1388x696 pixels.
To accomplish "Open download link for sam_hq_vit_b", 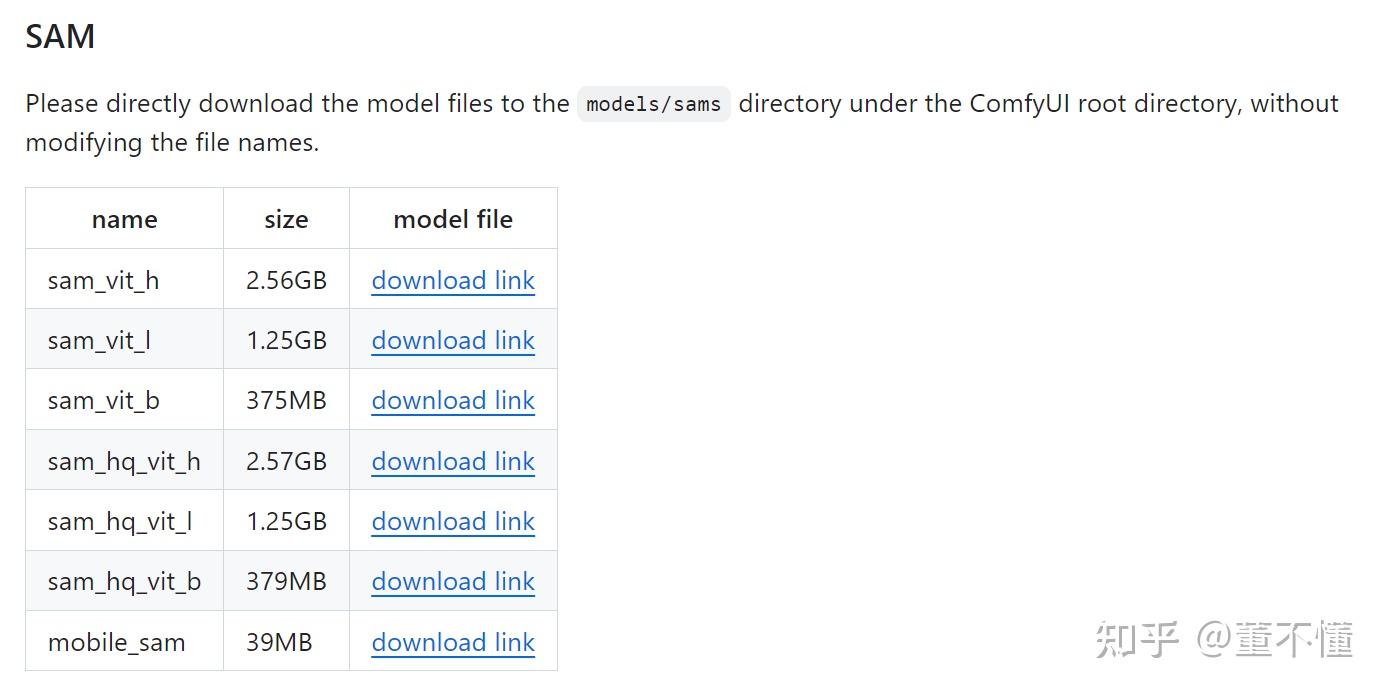I will (x=453, y=581).
